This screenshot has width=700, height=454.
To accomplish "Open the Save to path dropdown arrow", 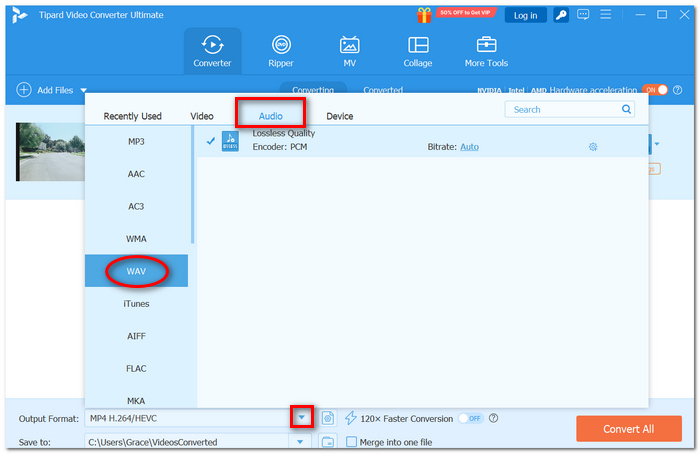I will (300, 442).
